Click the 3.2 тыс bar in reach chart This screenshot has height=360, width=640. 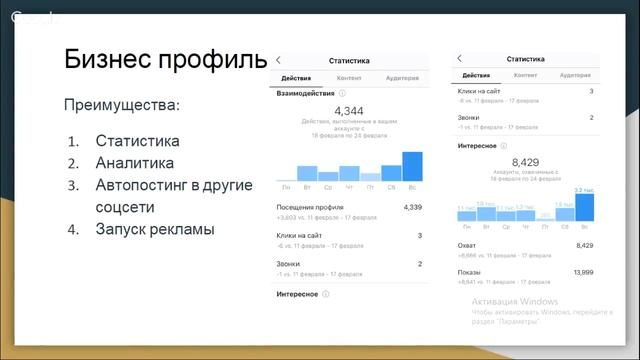pyautogui.click(x=584, y=207)
